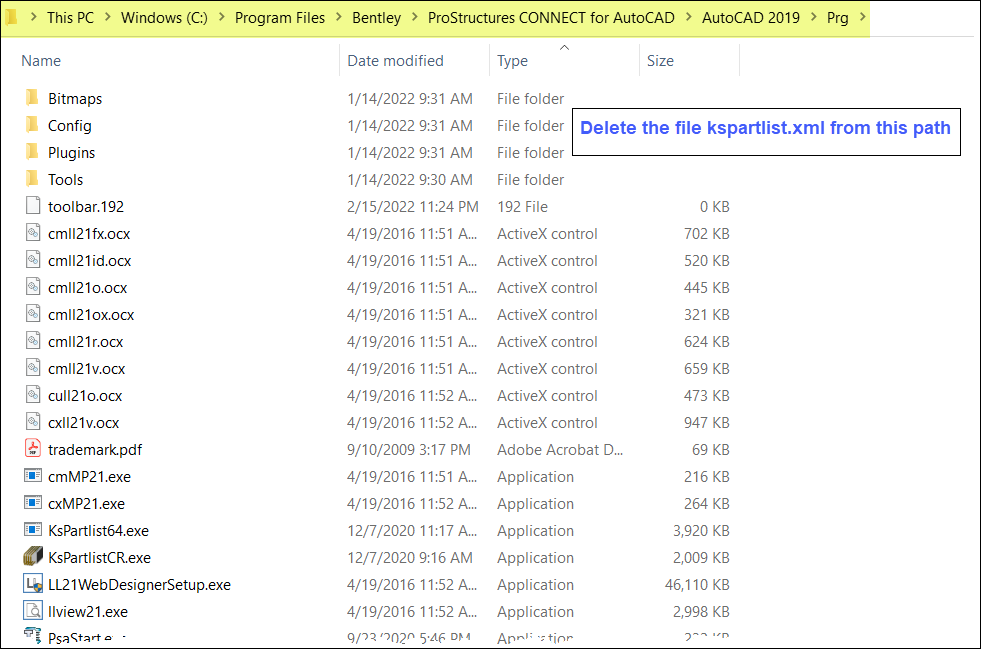The height and width of the screenshot is (649, 981).
Task: Sort by the Name column header
Action: pyautogui.click(x=41, y=61)
